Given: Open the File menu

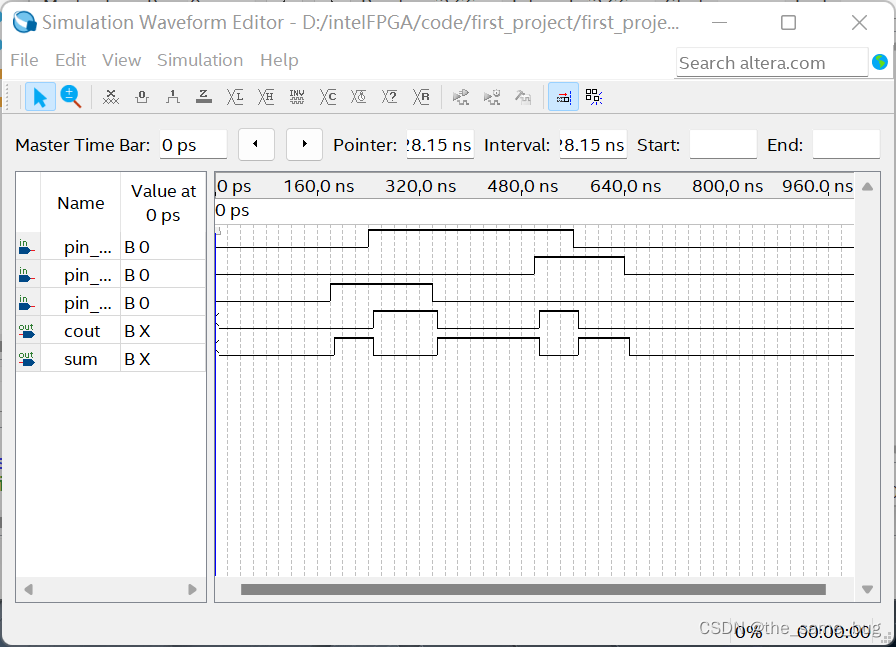Looking at the screenshot, I should point(25,60).
